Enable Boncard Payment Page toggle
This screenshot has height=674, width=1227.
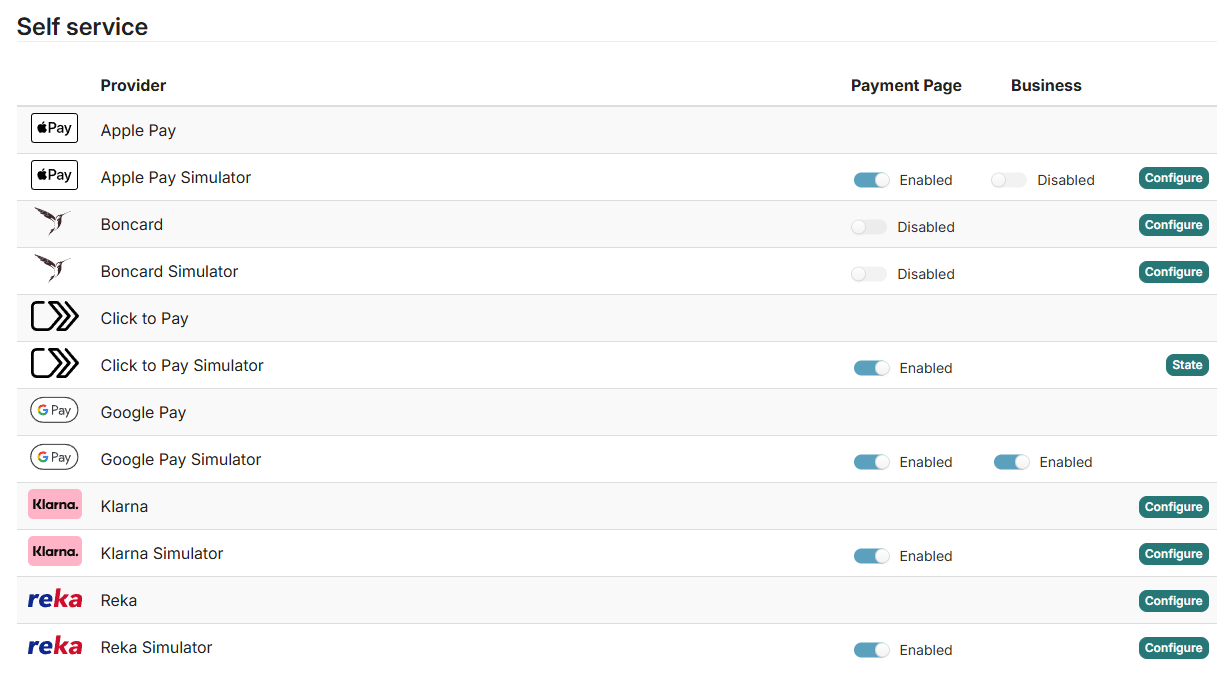[x=868, y=227]
